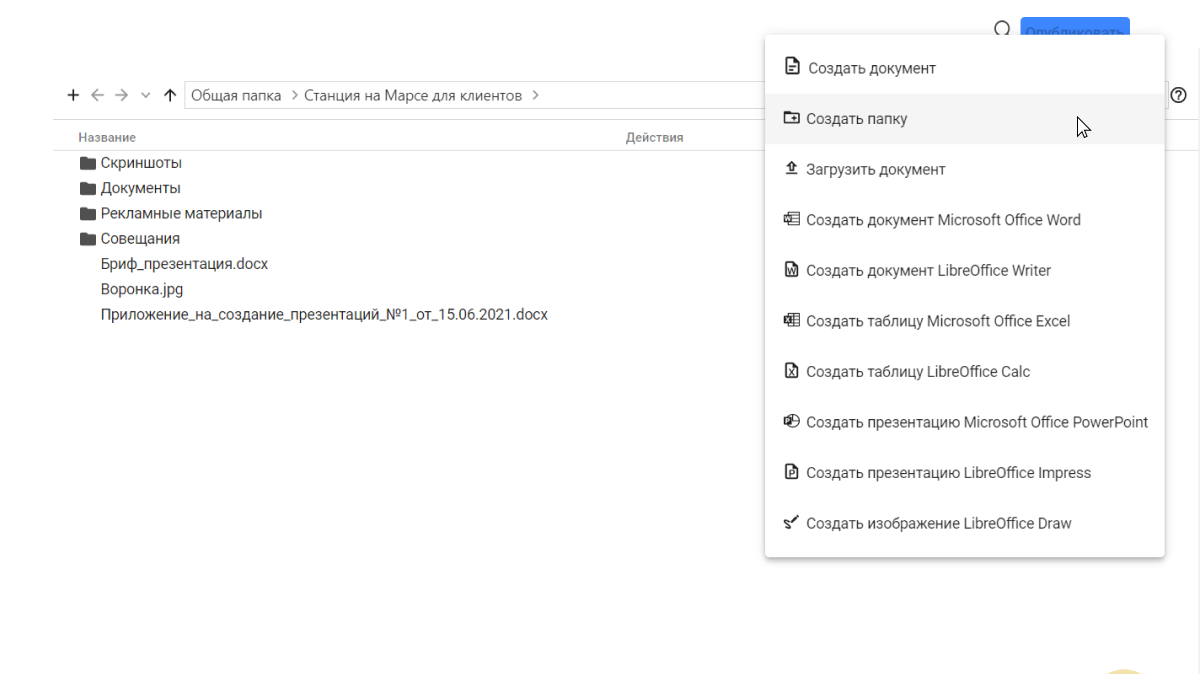Expand chevron after Станция на Марсе для клиентов
The height and width of the screenshot is (674, 1200).
point(535,95)
